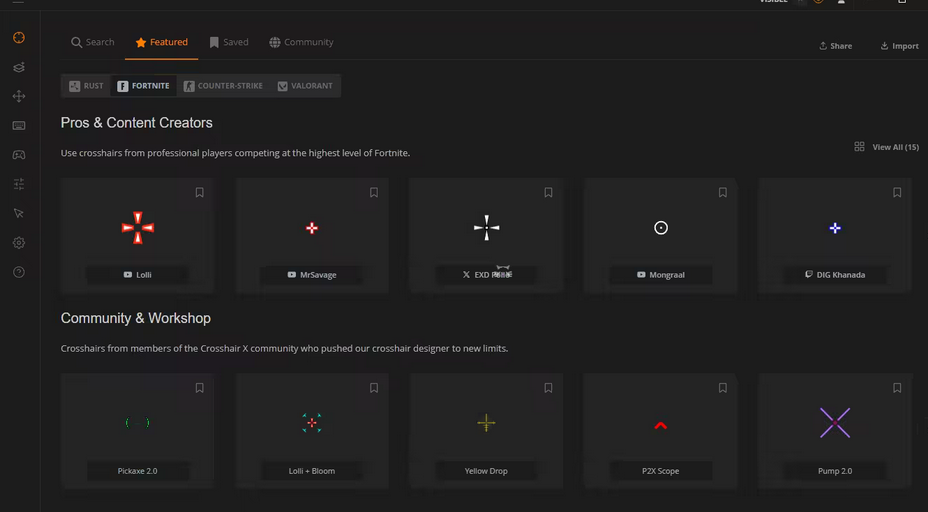Select the Valorant game filter
928x512 pixels.
pyautogui.click(x=305, y=86)
